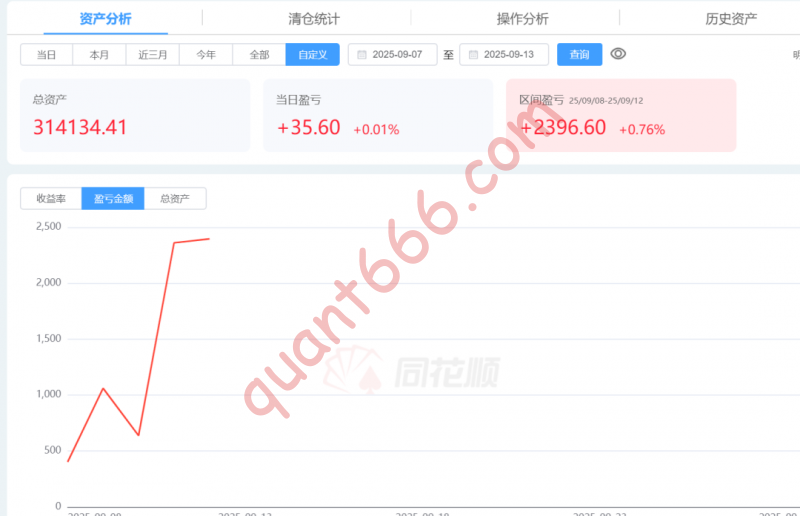Select 全部 time range
Screen dimensions: 800x516
[x=259, y=55]
